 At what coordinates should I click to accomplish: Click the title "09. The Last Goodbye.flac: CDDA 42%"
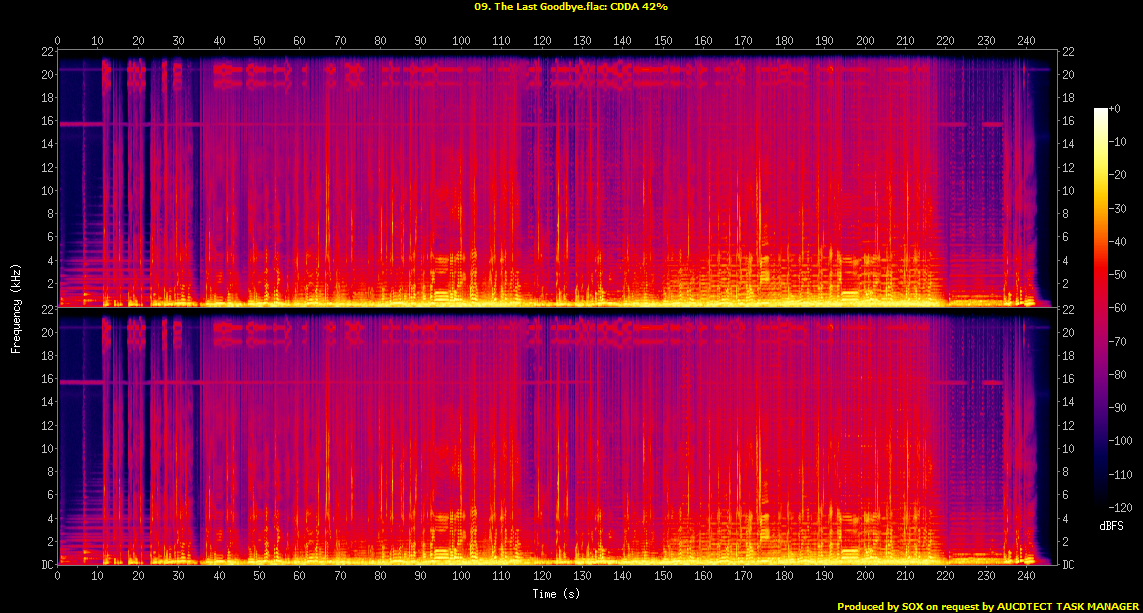point(570,6)
